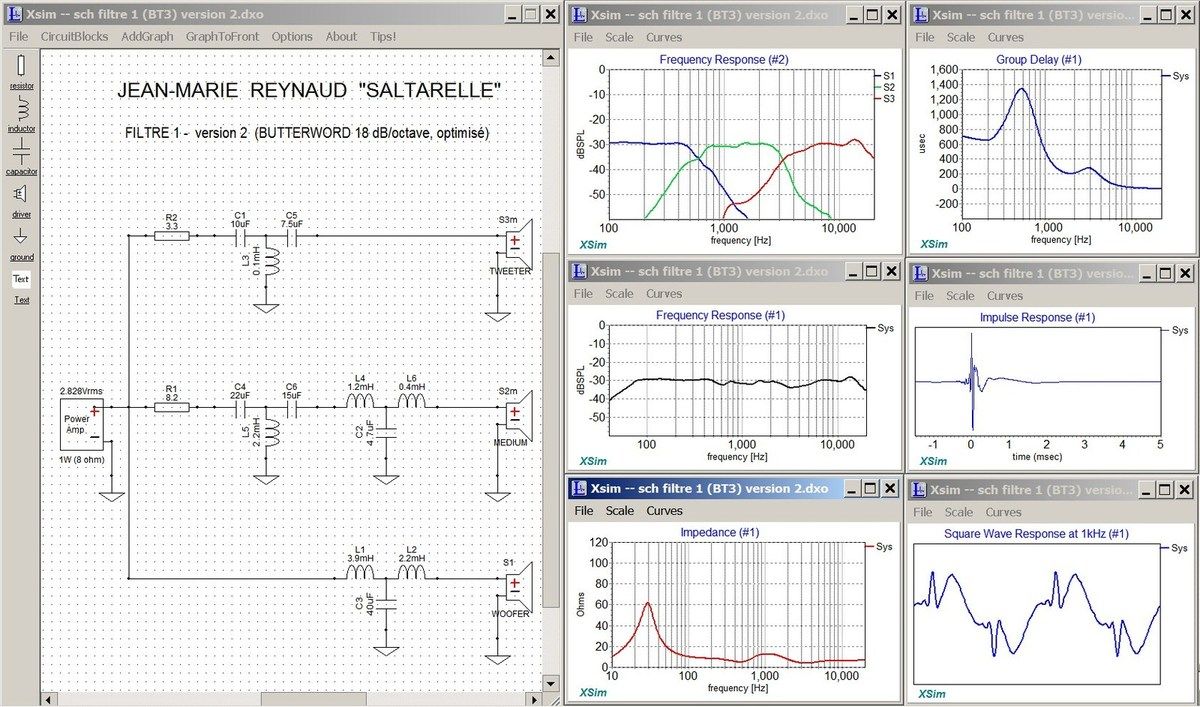This screenshot has height=707, width=1200.
Task: Open Scale menu in Frequency Response (#1) window
Action: tap(619, 294)
